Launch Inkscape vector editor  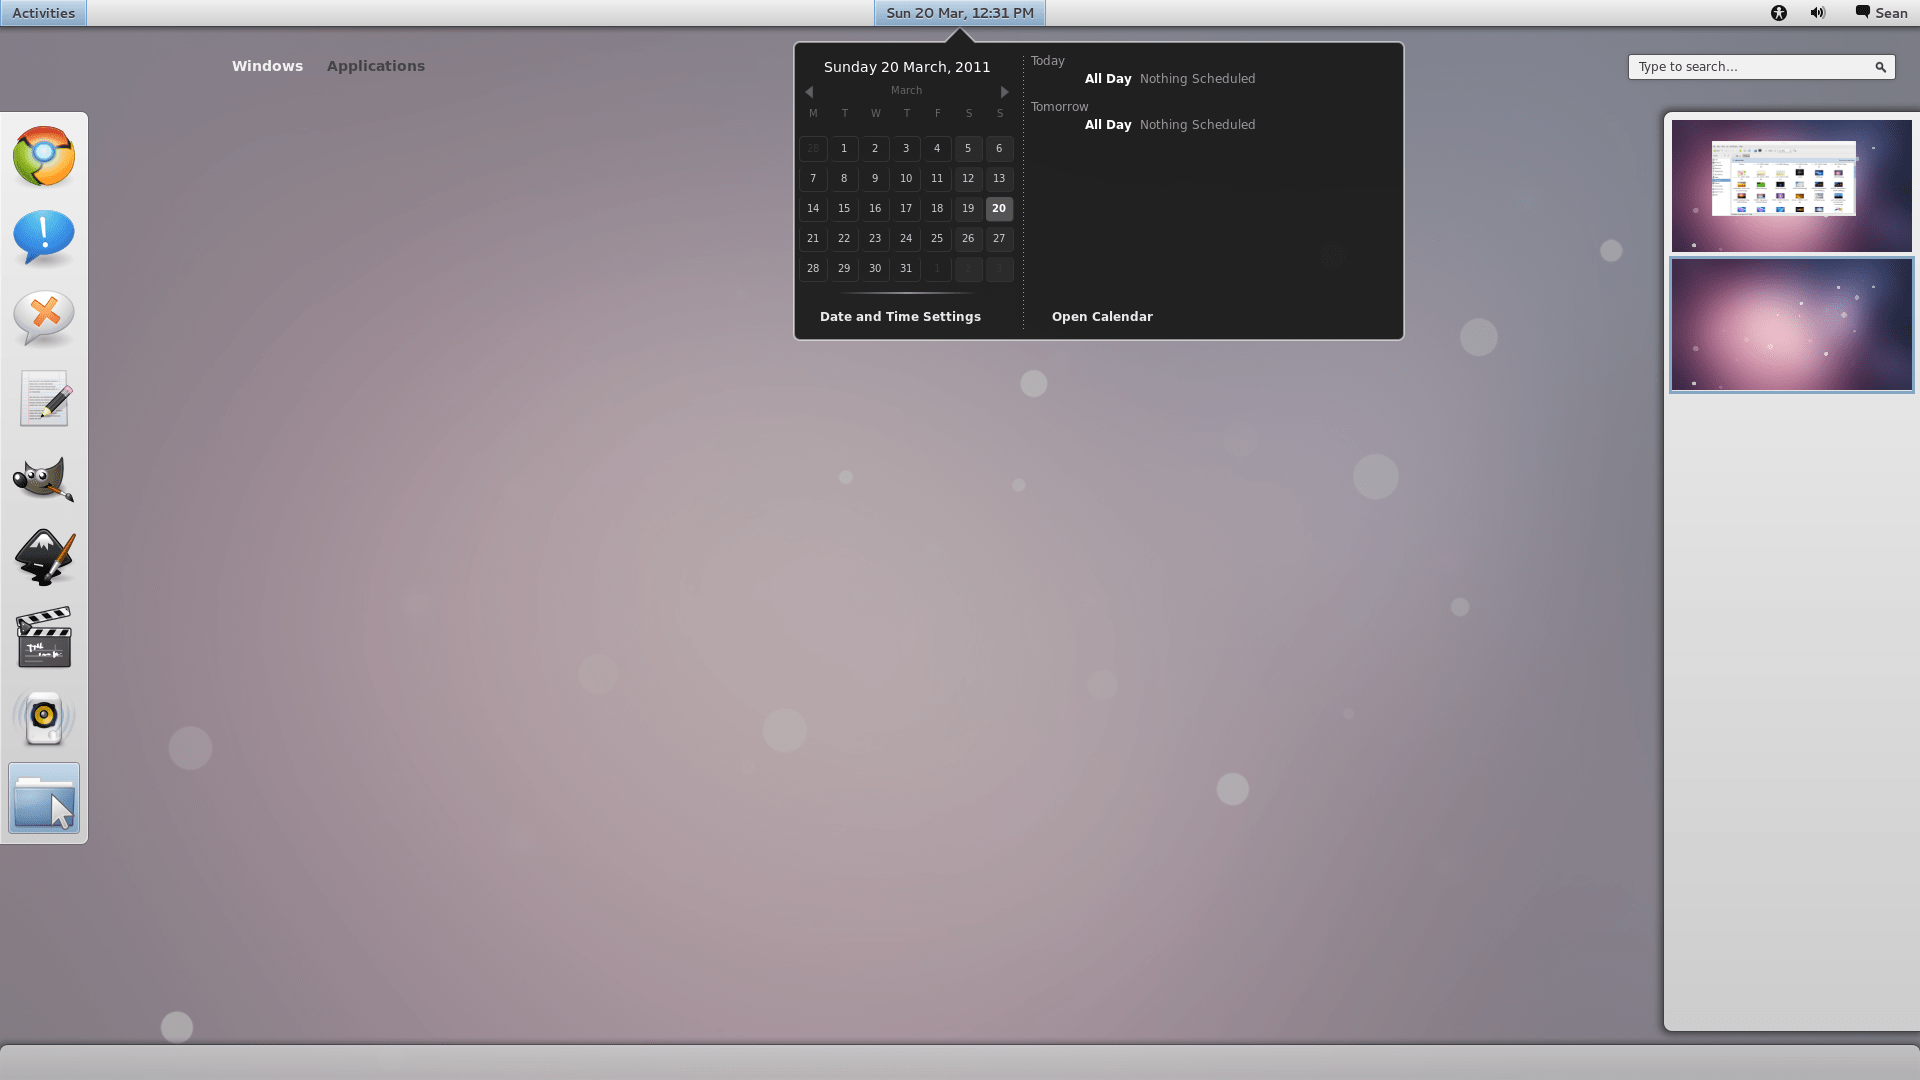coord(44,558)
